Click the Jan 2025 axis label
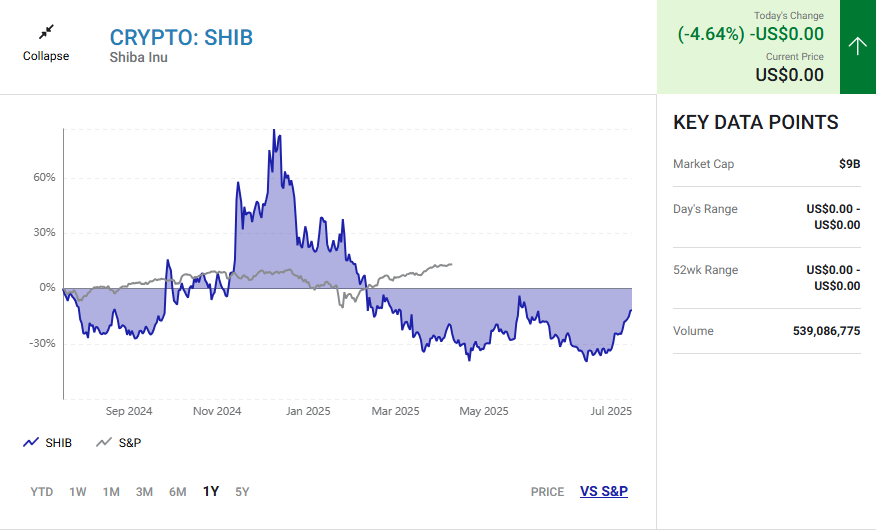The image size is (876, 530). coord(308,411)
